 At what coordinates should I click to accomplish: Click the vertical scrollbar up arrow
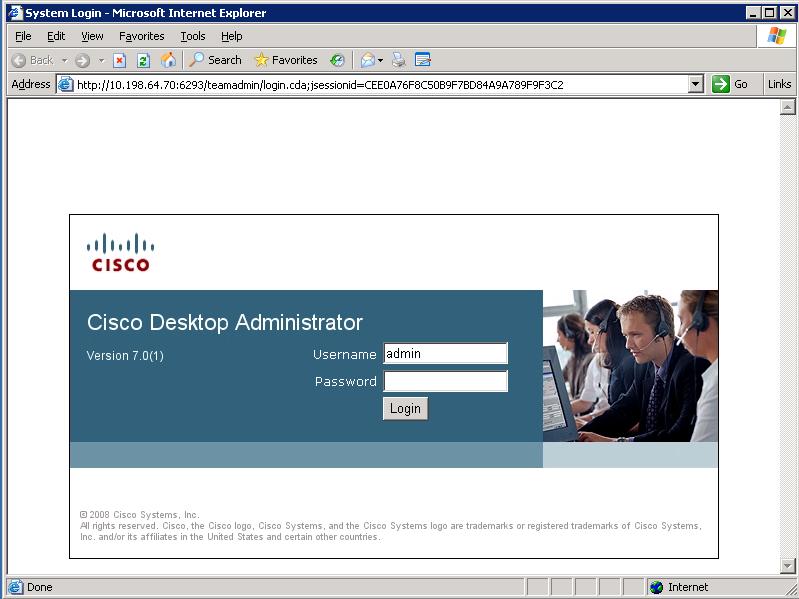click(x=787, y=107)
